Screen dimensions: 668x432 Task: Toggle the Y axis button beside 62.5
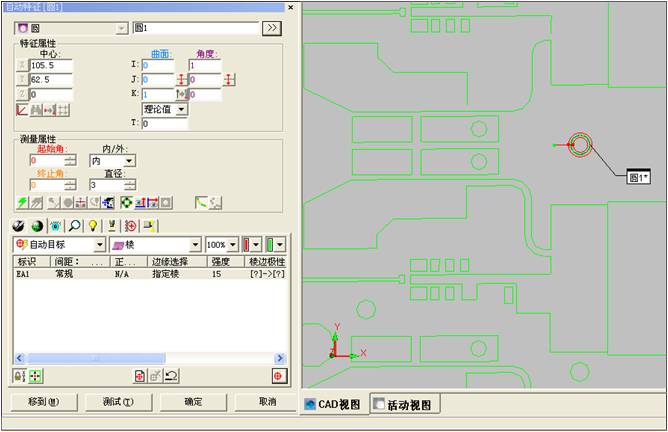tap(22, 80)
